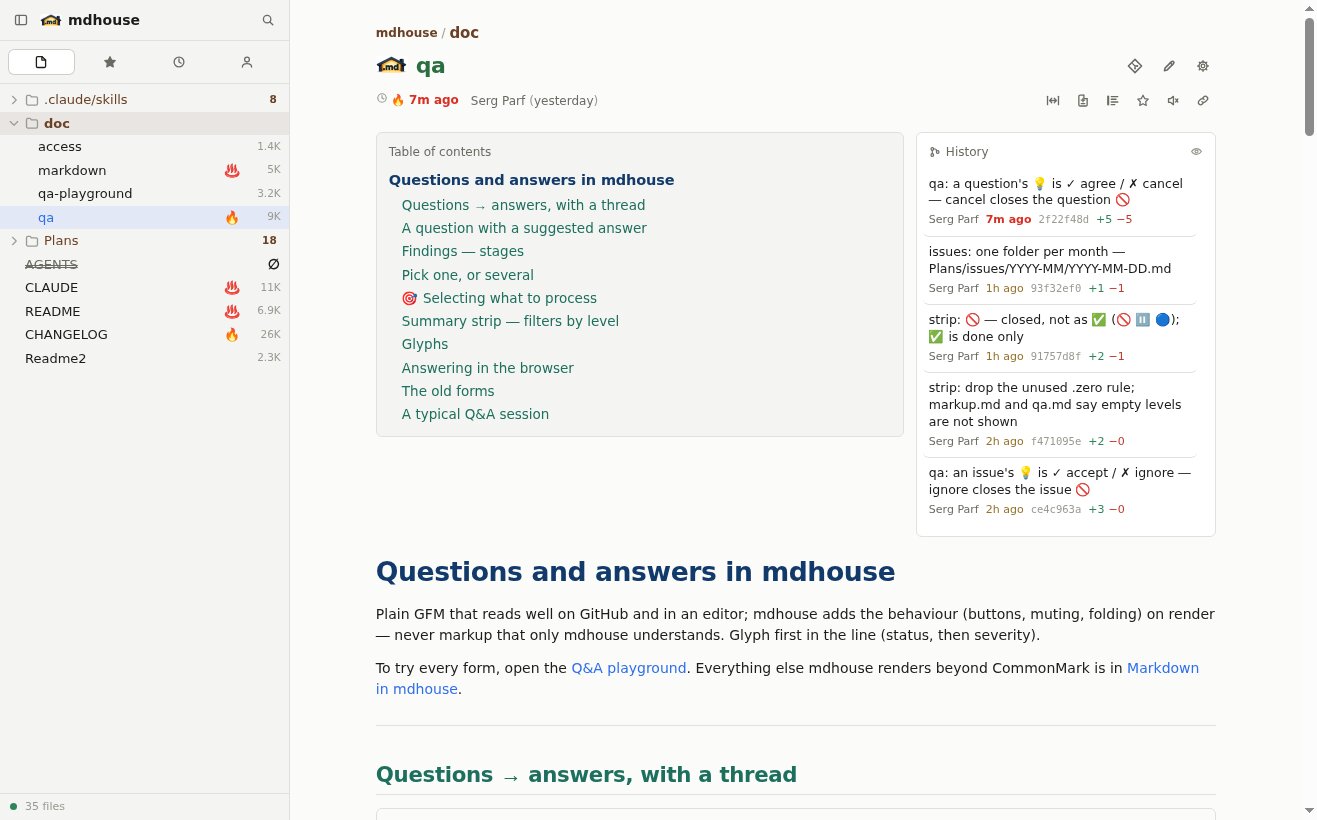Switch to the Files tab

(x=41, y=62)
